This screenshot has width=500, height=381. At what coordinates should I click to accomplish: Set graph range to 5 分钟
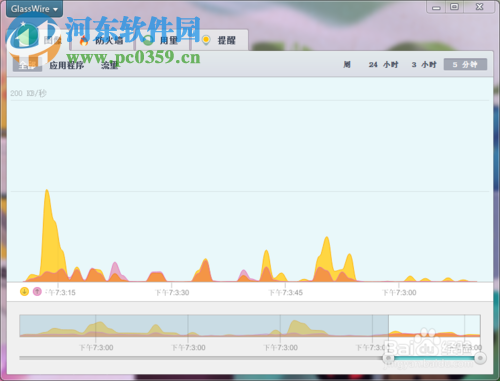tap(465, 64)
